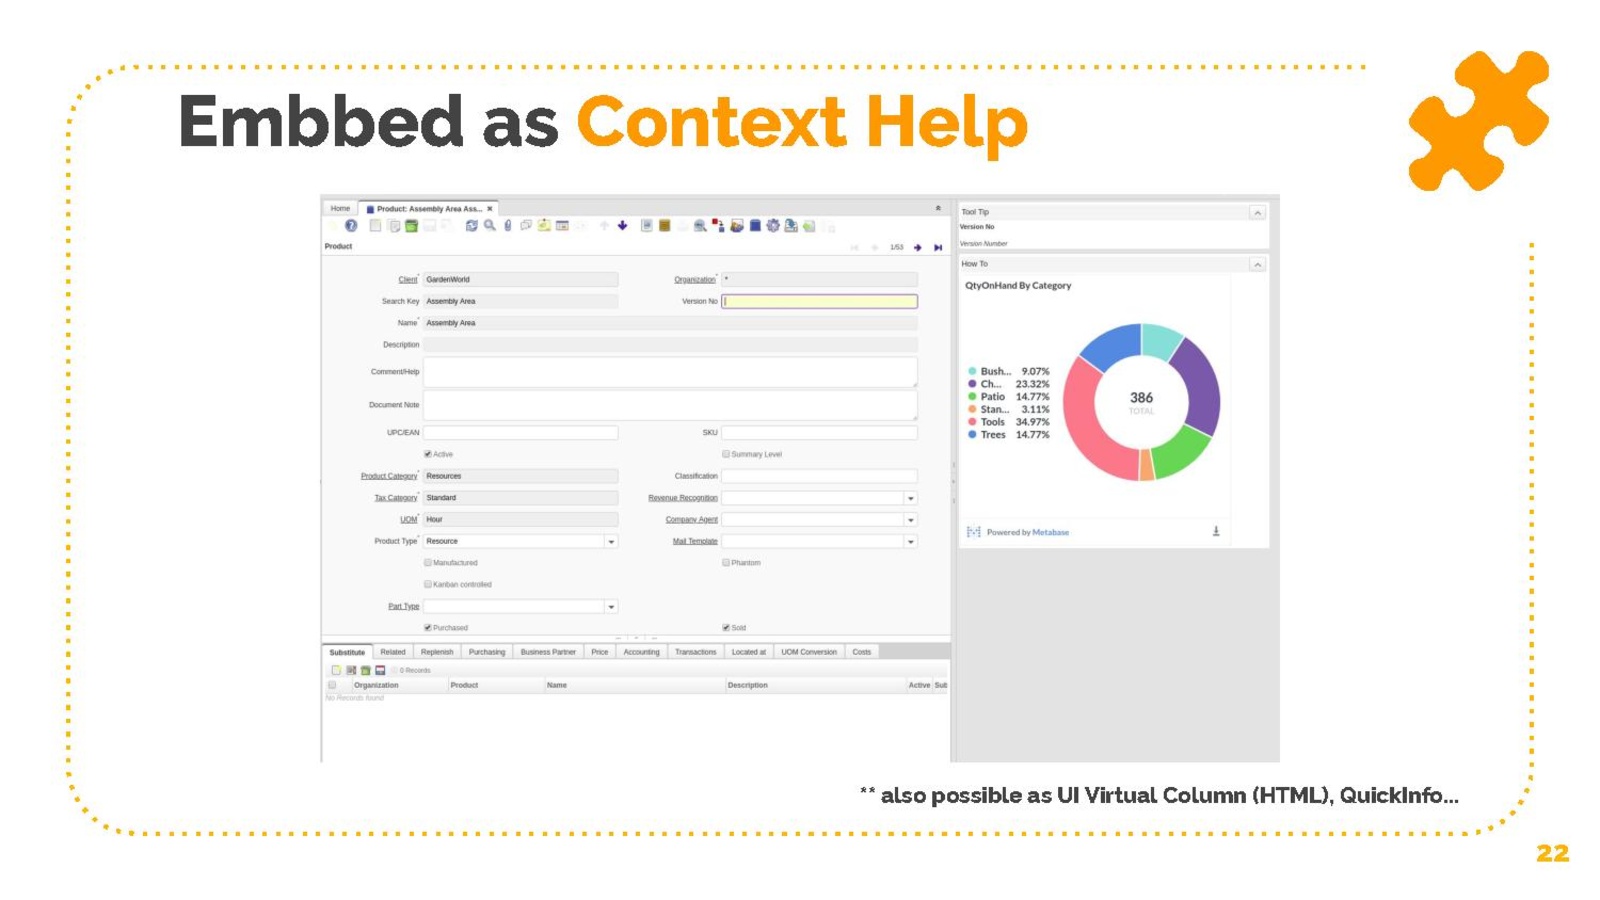Follow the Metabase link

tap(1050, 533)
